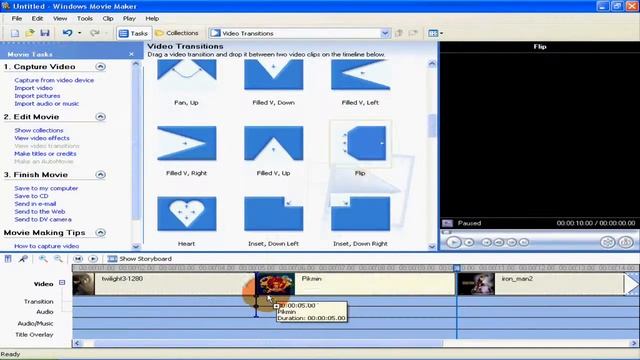Open the Tools menu
Screen dimensions: 640x360
coord(85,18)
